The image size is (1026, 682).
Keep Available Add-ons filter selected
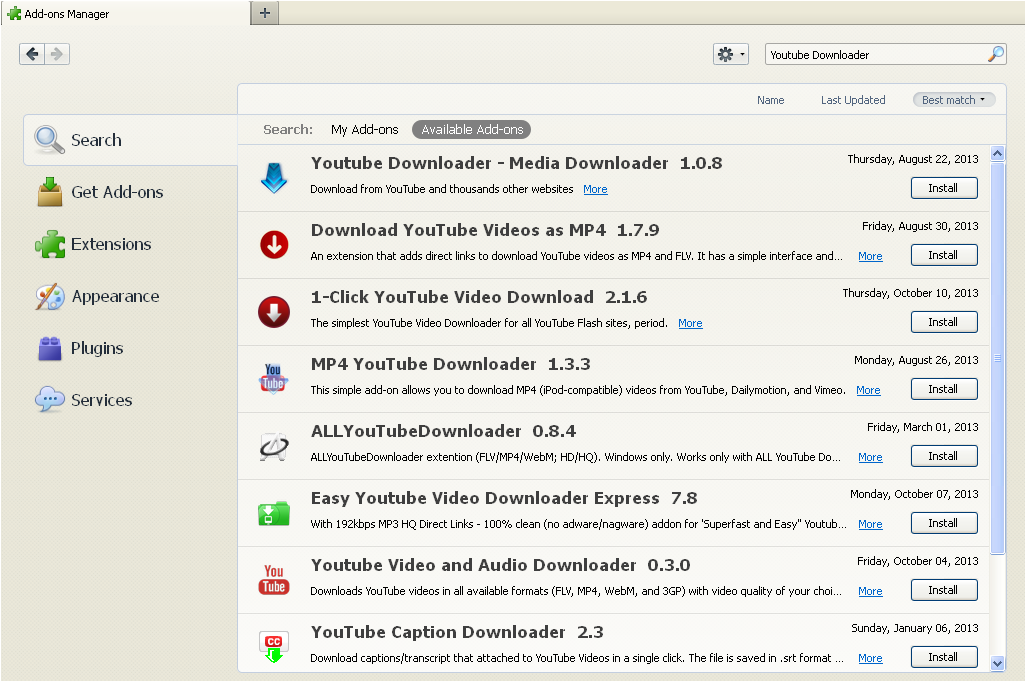pos(470,130)
